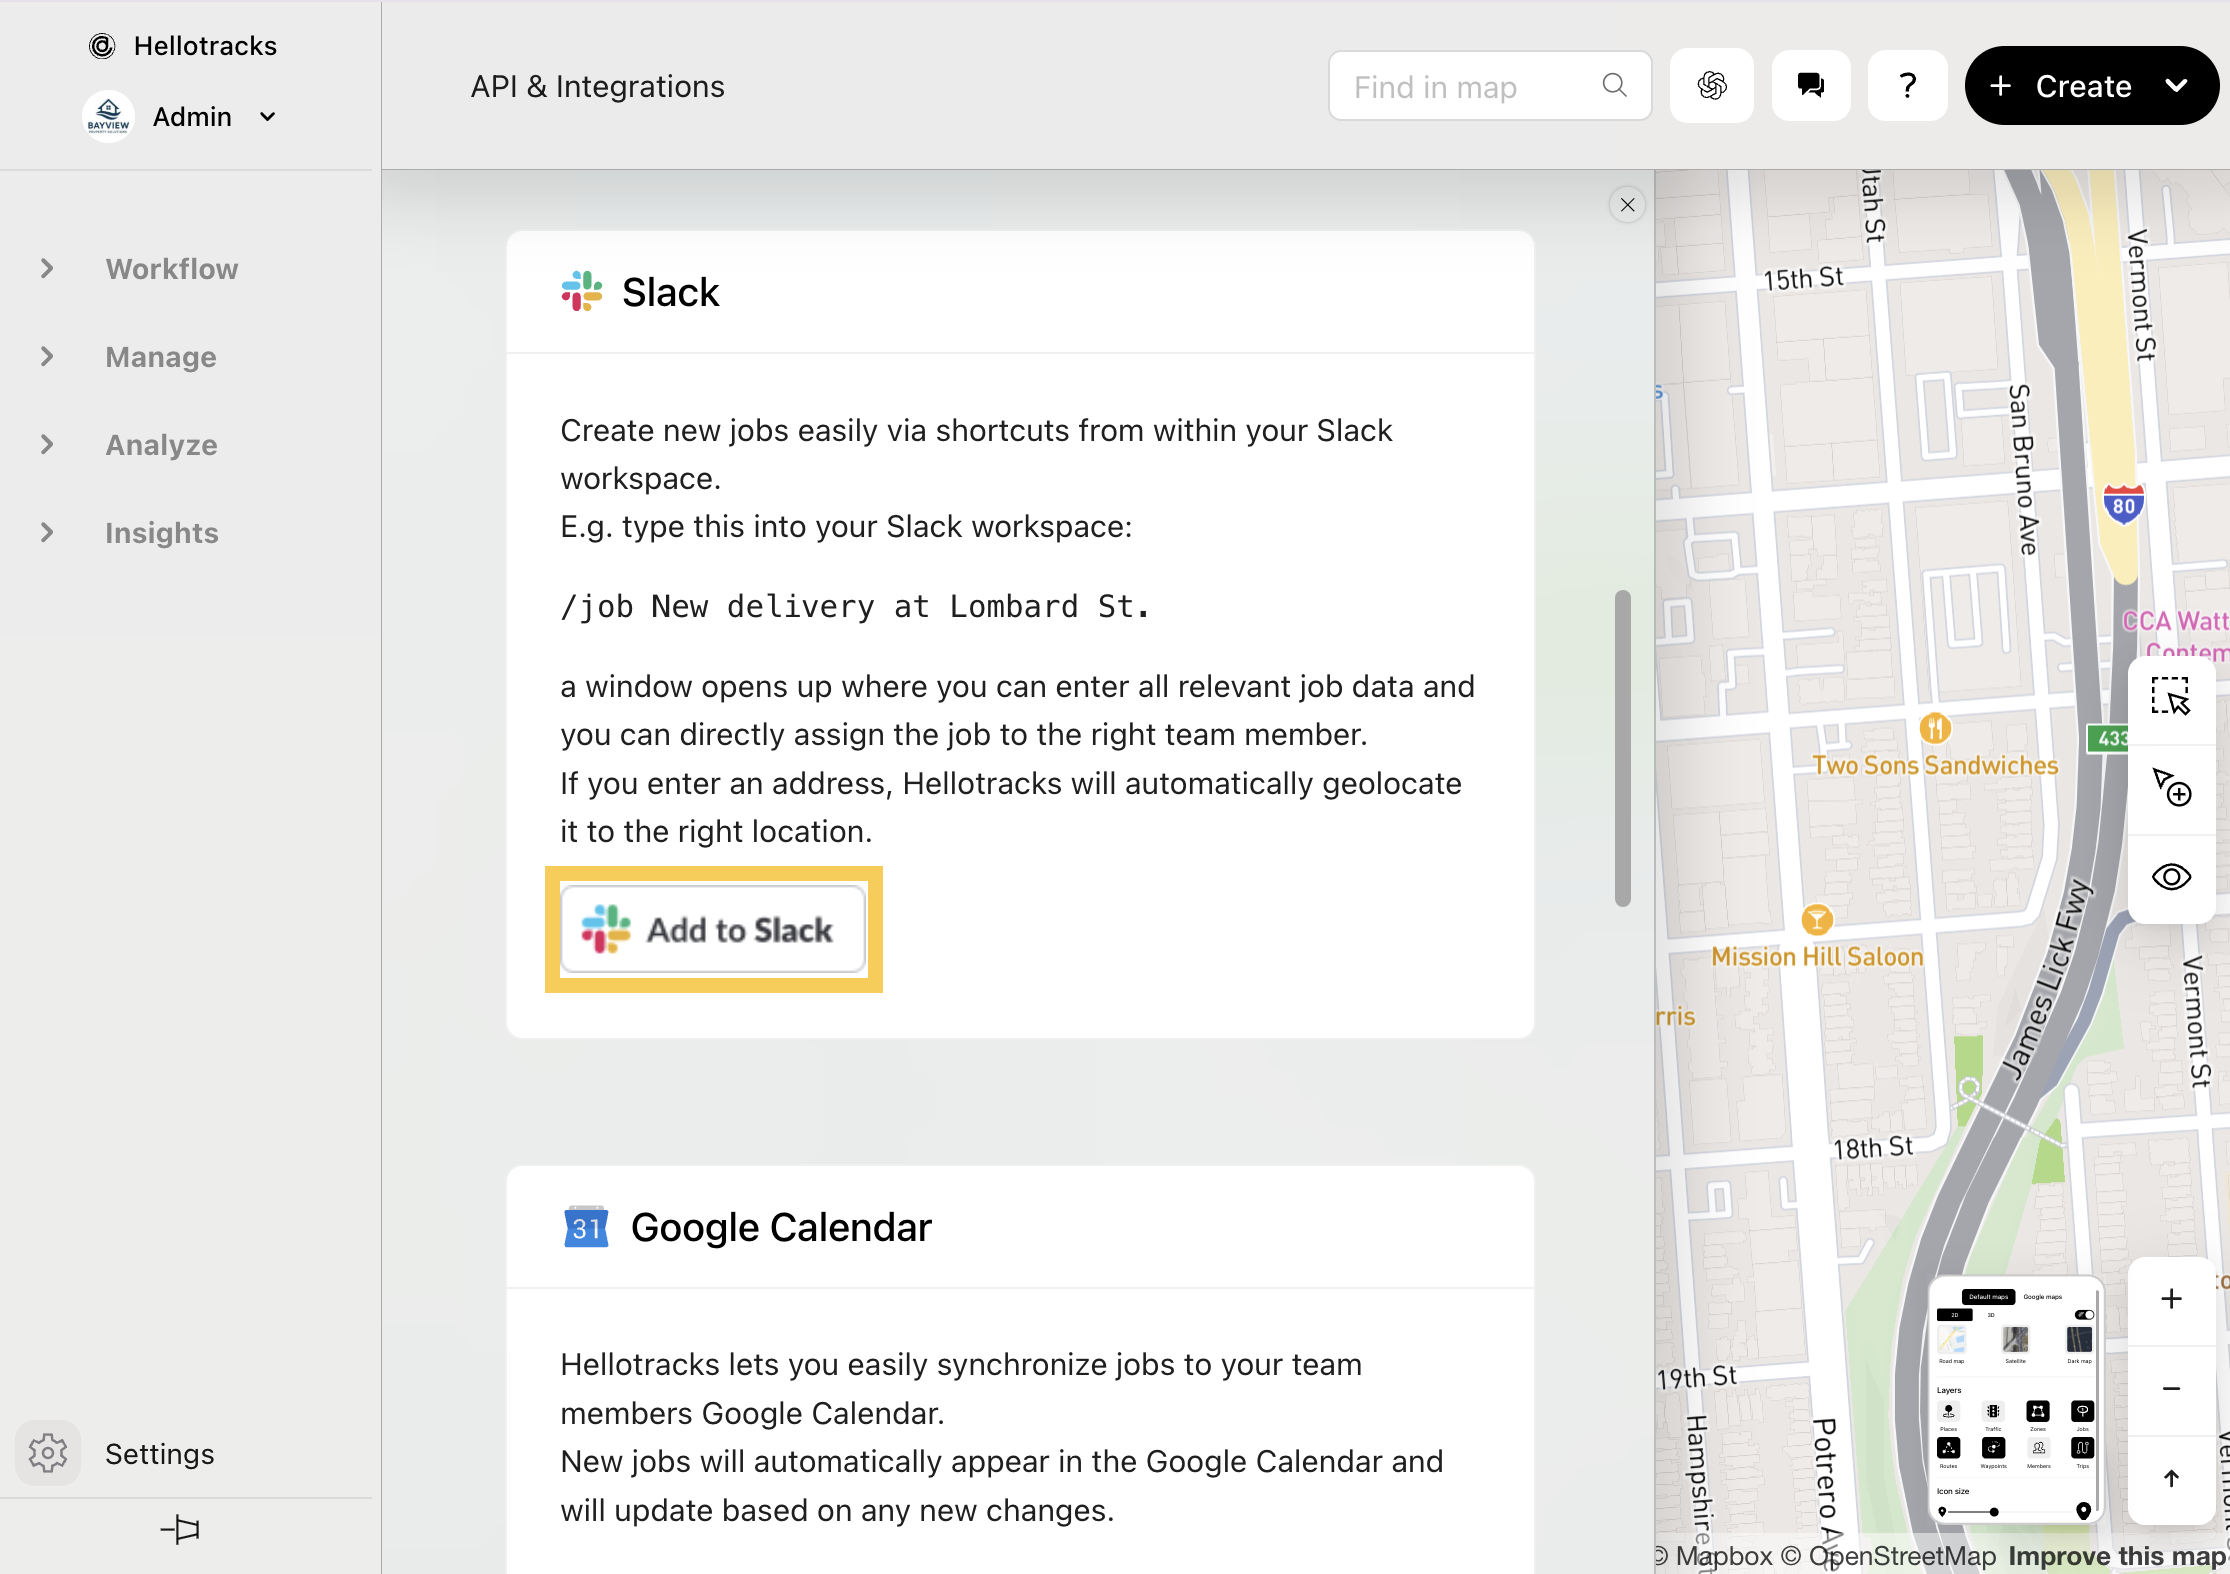
Task: Click the API & Integrations title
Action: pos(598,87)
